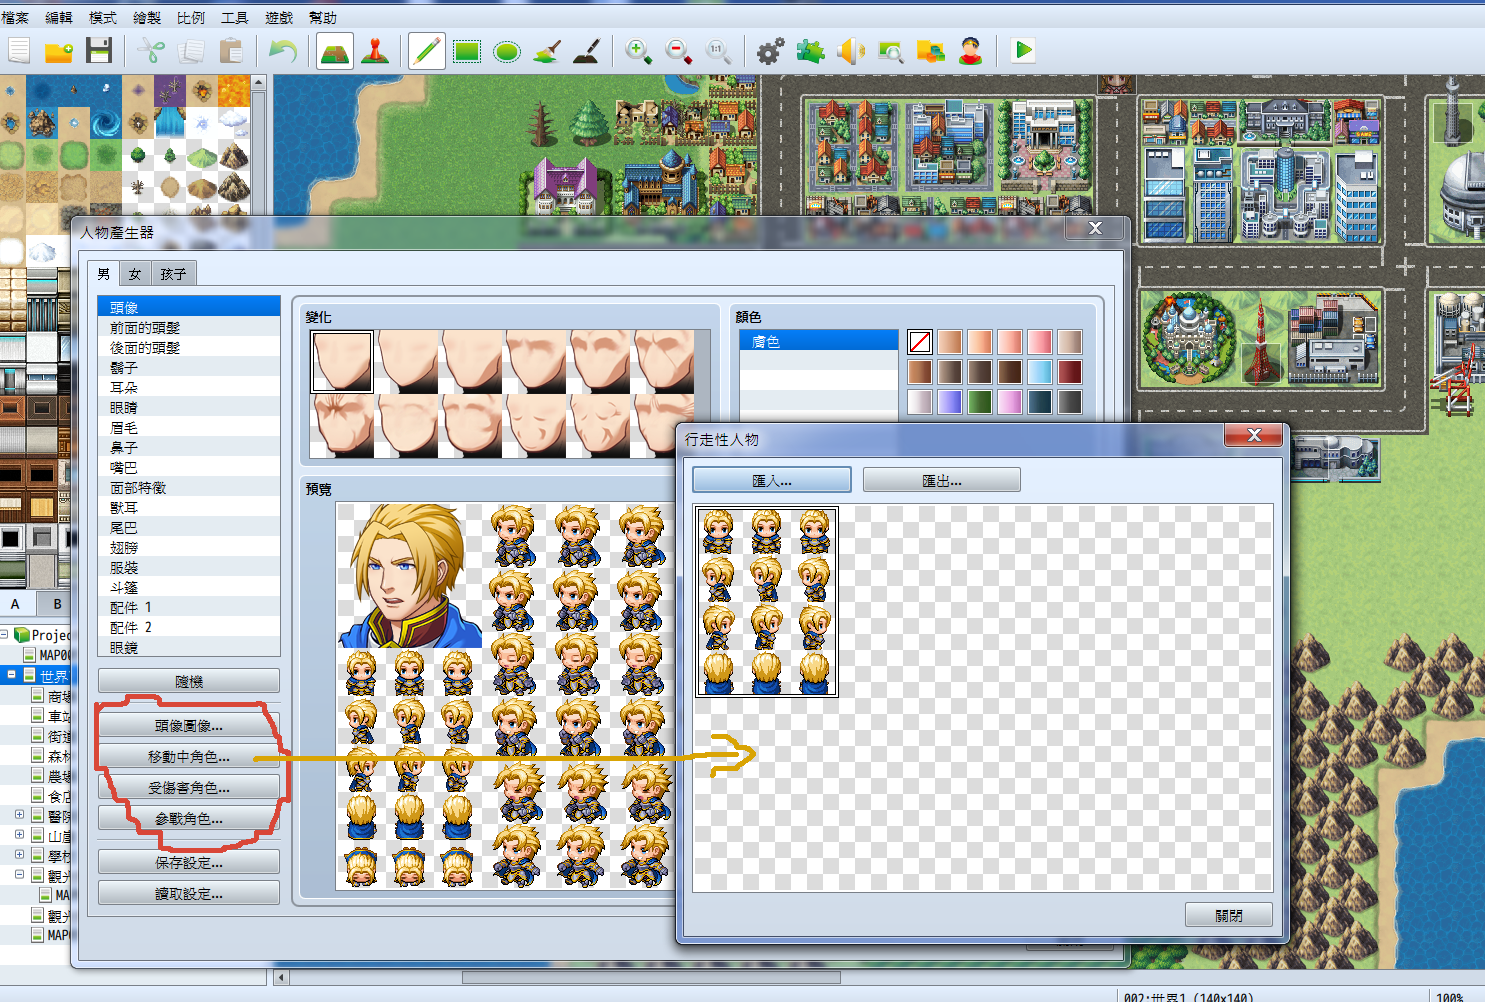Screen dimensions: 1485x1002
Task: Open the Character Generator toolbar icon
Action: pos(970,50)
